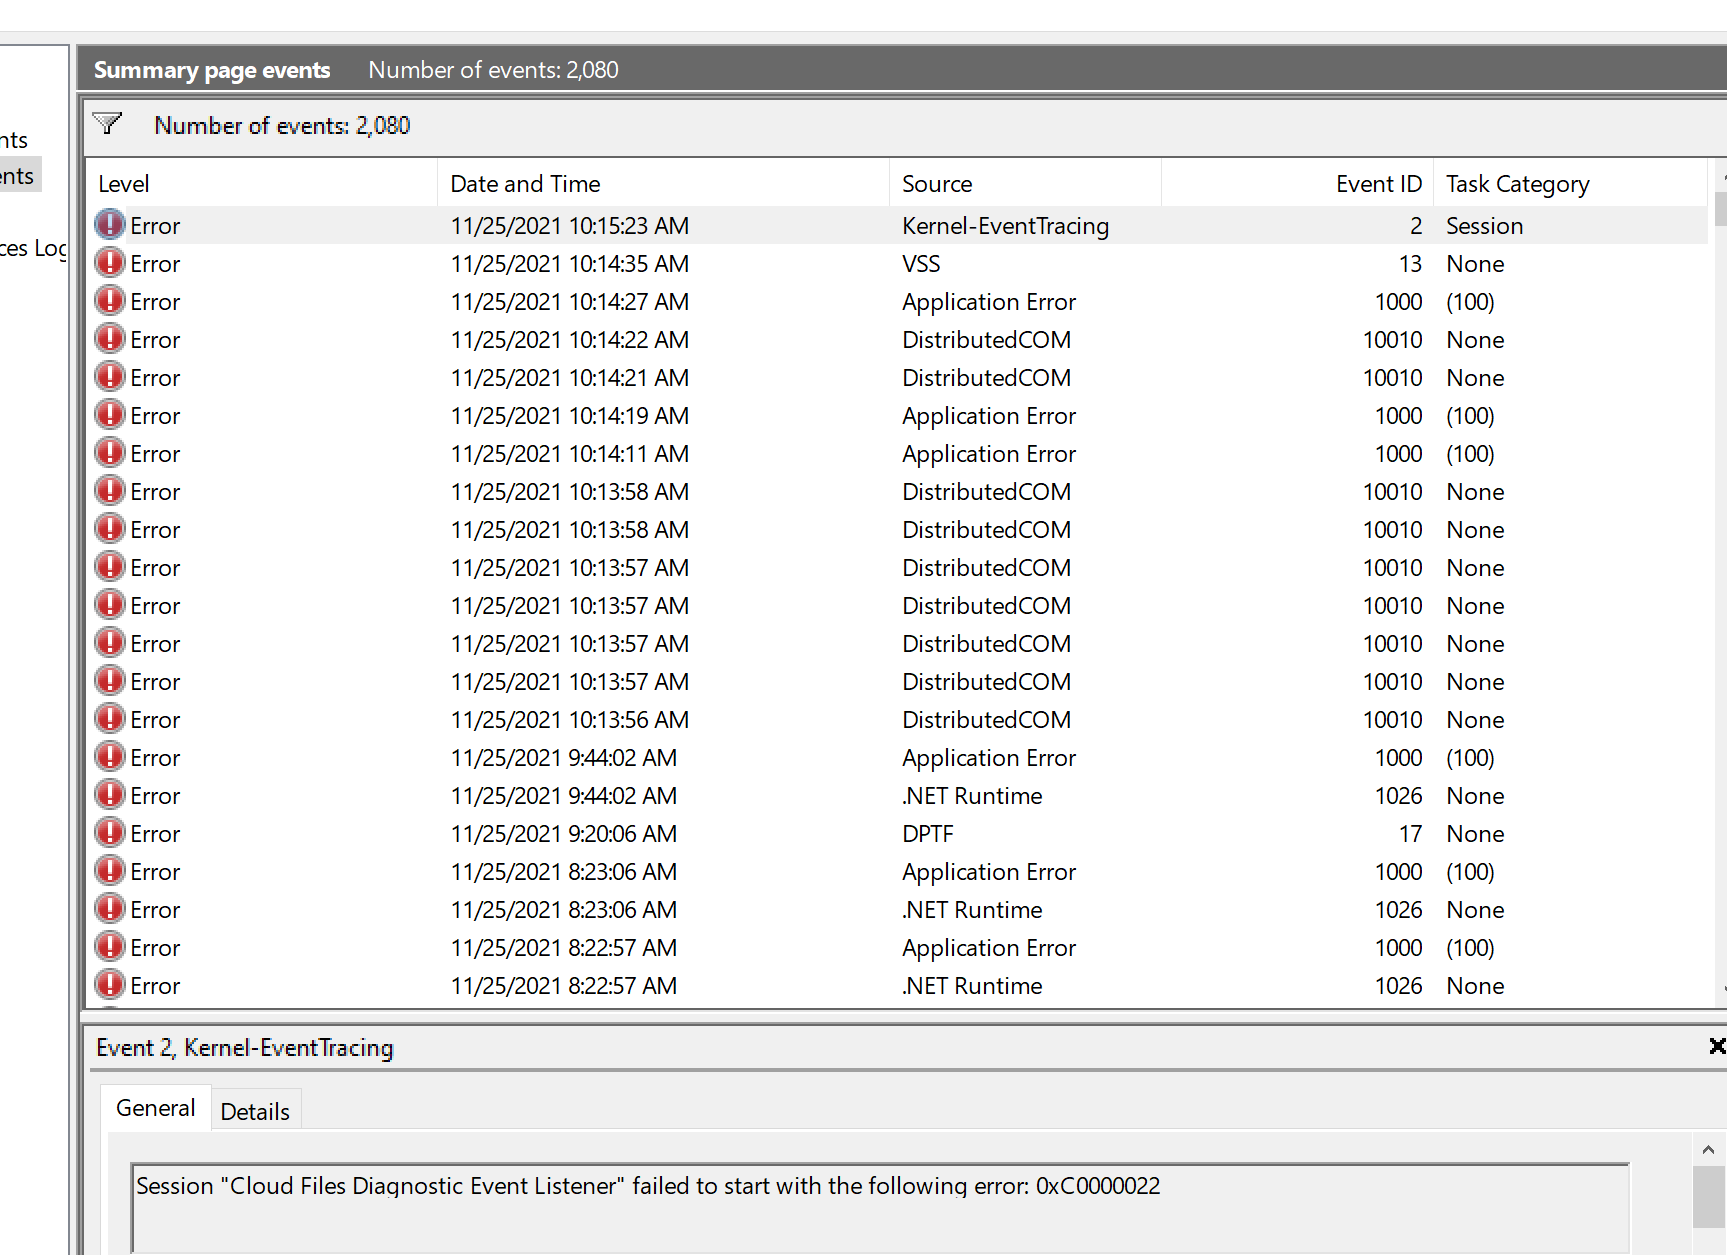Switch to the Details tab

click(x=255, y=1111)
